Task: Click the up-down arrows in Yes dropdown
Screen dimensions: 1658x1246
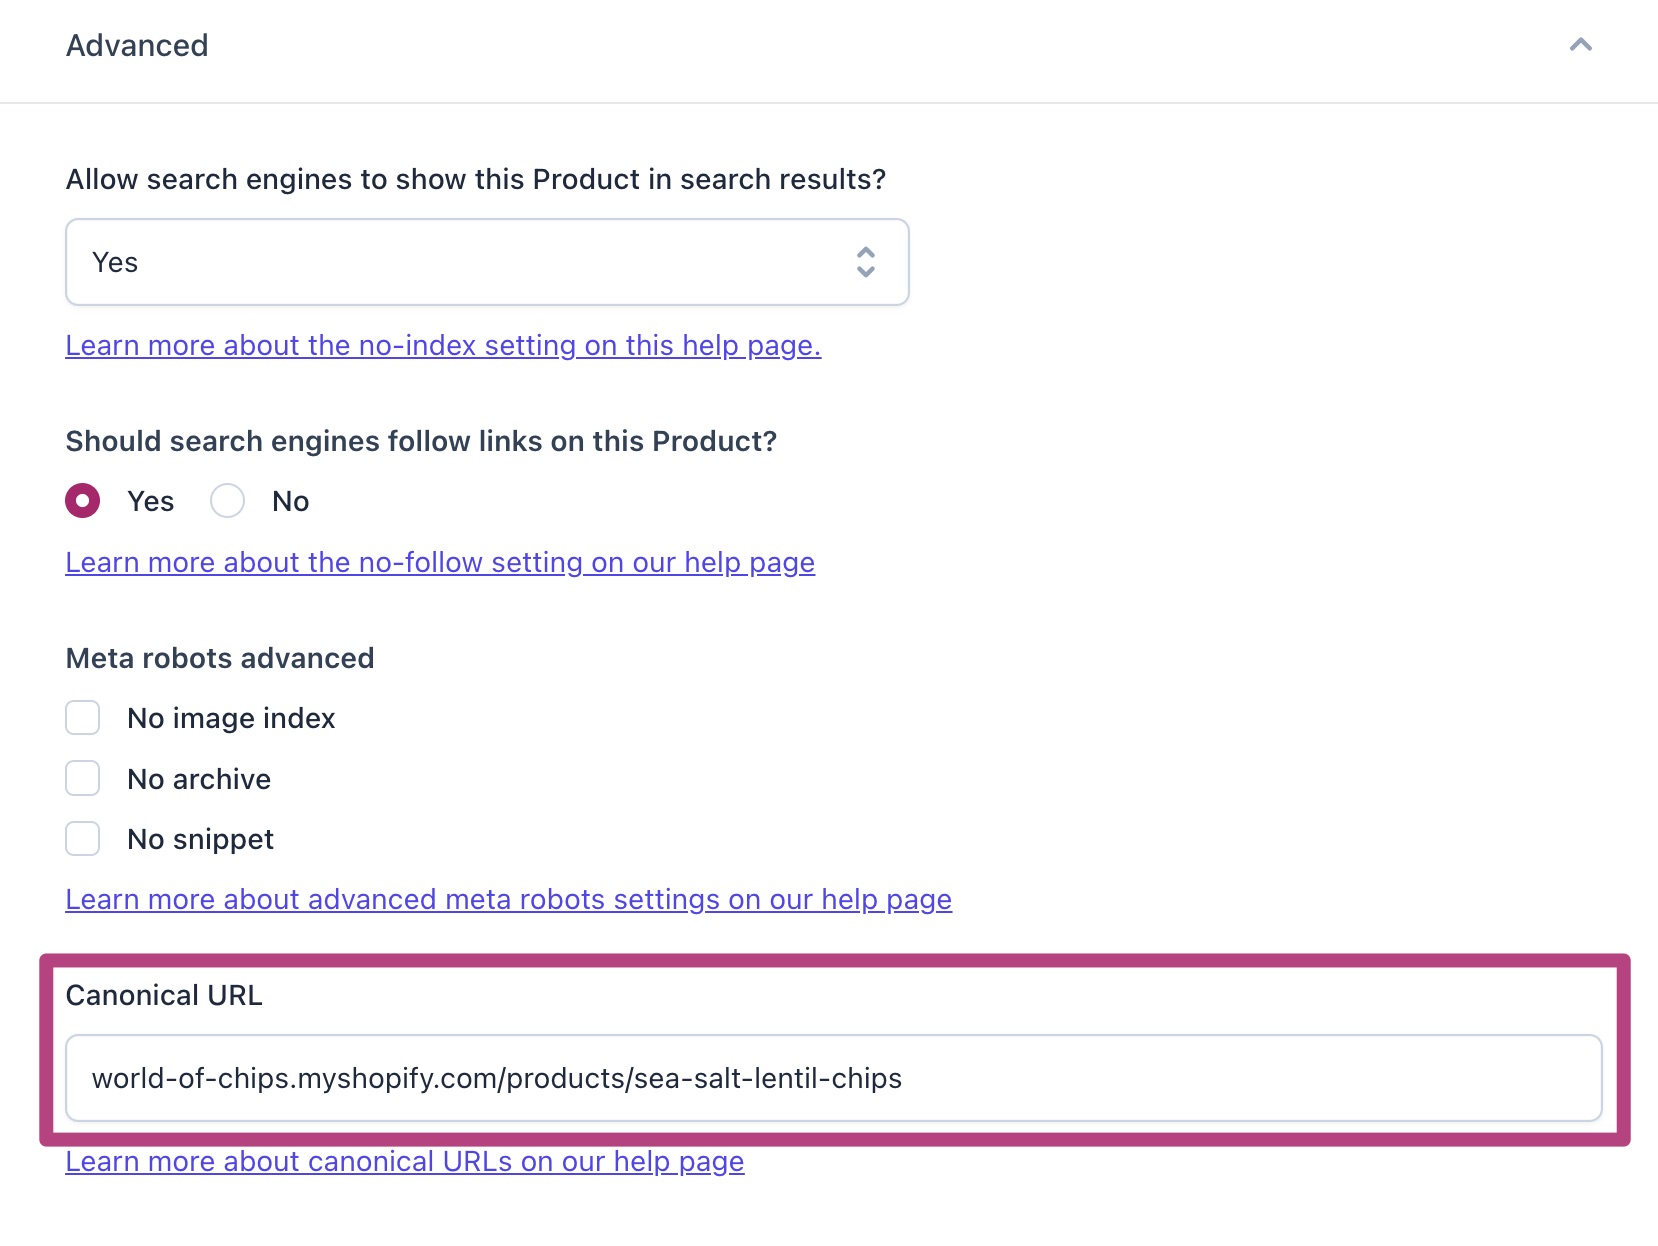Action: pyautogui.click(x=866, y=262)
